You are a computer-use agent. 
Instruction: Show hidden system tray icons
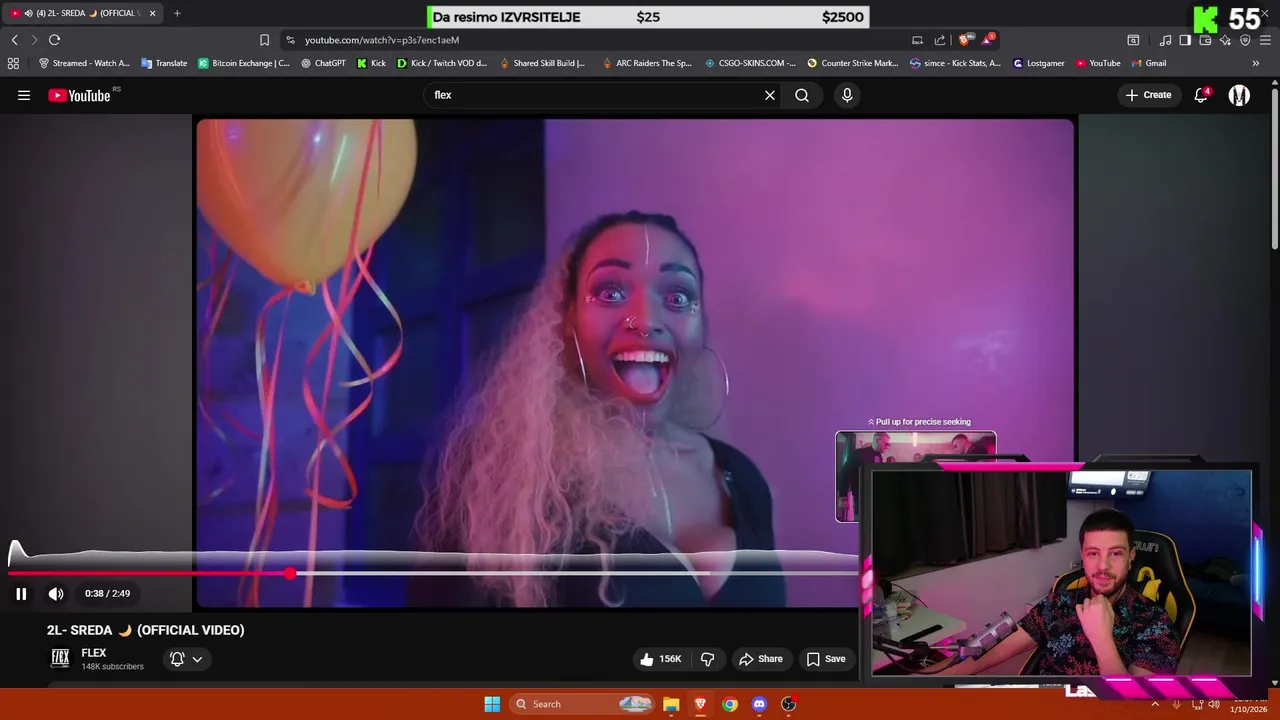pyautogui.click(x=1155, y=704)
